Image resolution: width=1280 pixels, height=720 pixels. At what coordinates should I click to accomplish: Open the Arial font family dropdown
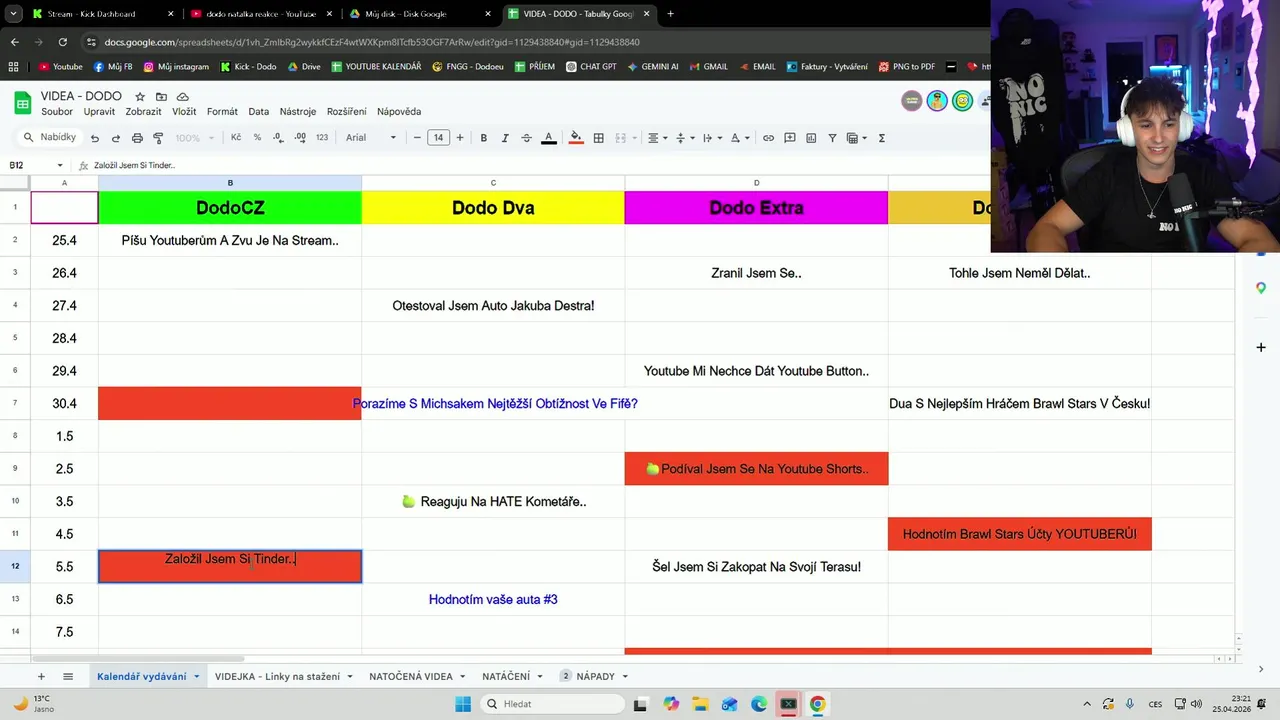click(371, 138)
